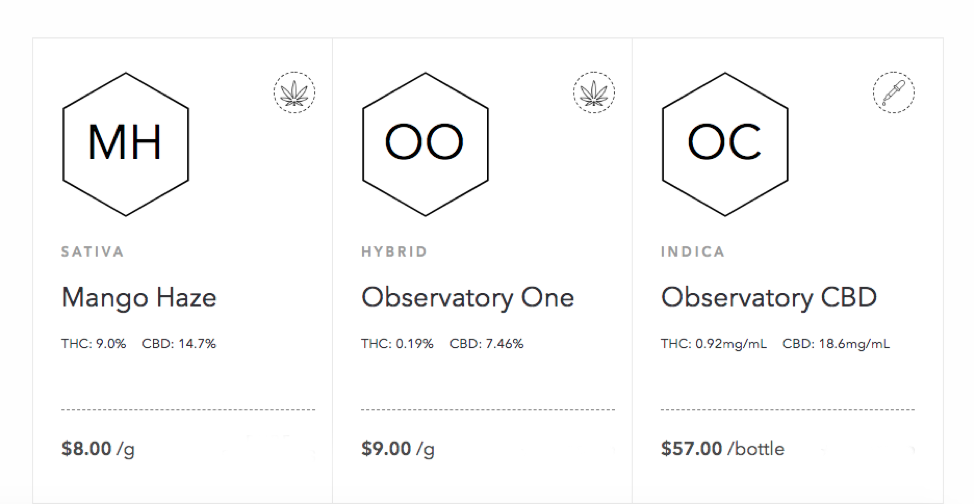
Task: Click Observatory One CBD 7.46% value
Action: pyautogui.click(x=486, y=344)
